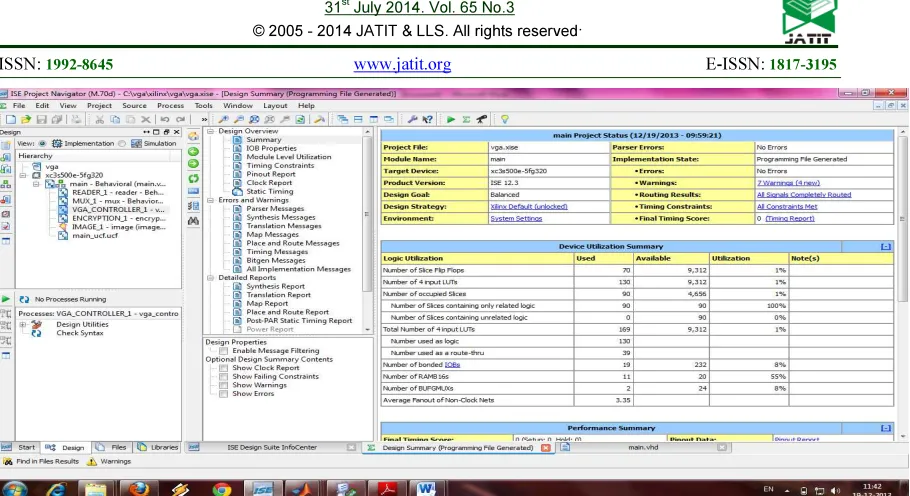Collapse the Detailed Reports section
Viewport: 910px width, 496px height.
(x=211, y=278)
